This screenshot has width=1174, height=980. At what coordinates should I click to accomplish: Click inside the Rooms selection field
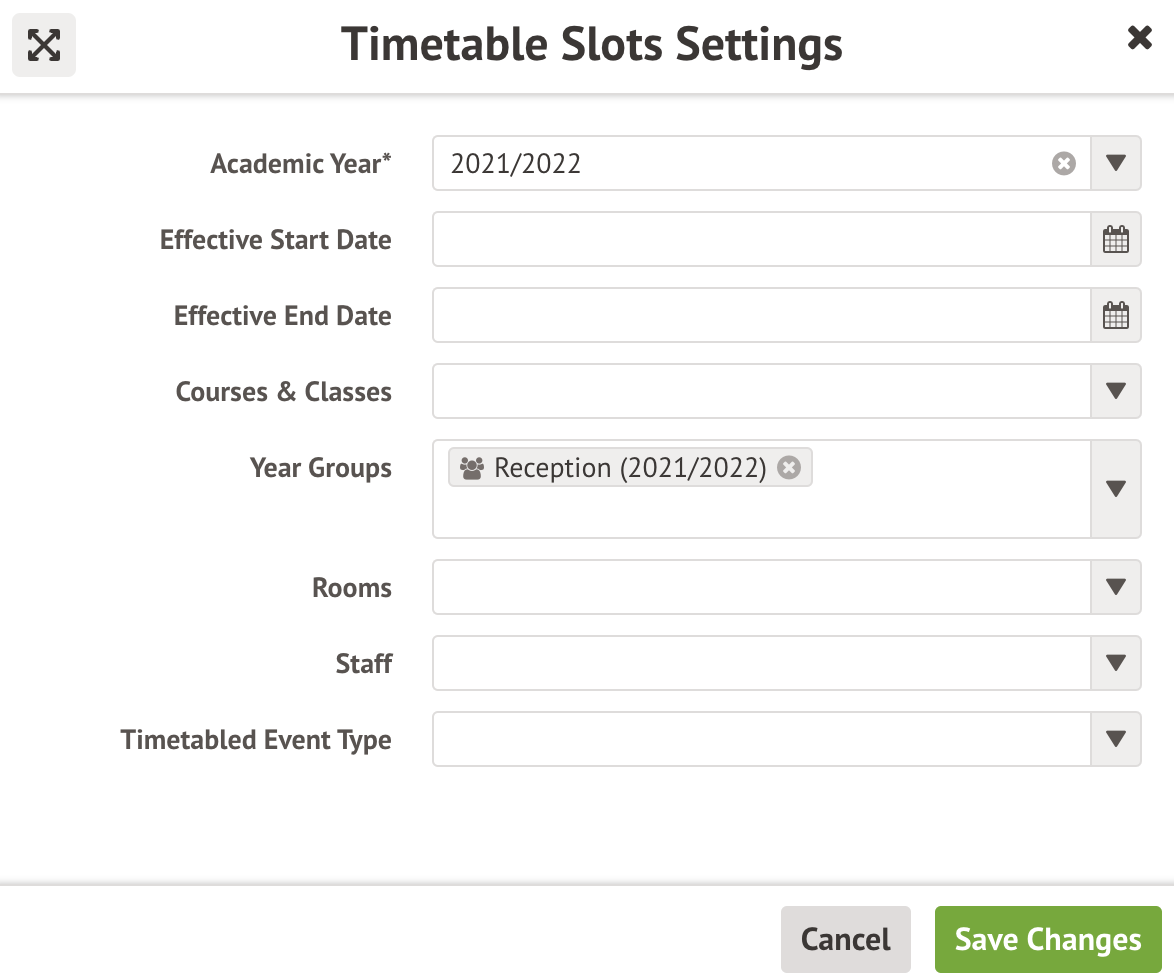coord(761,588)
